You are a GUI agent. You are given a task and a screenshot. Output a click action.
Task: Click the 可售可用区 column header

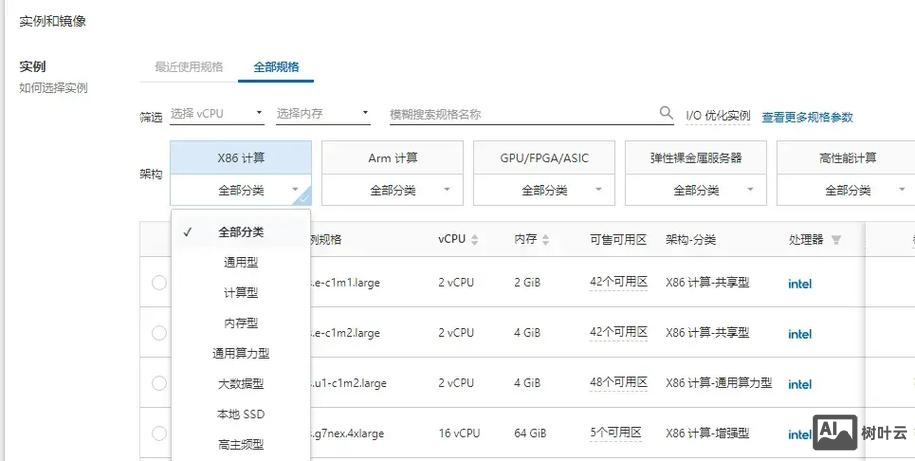pos(618,240)
